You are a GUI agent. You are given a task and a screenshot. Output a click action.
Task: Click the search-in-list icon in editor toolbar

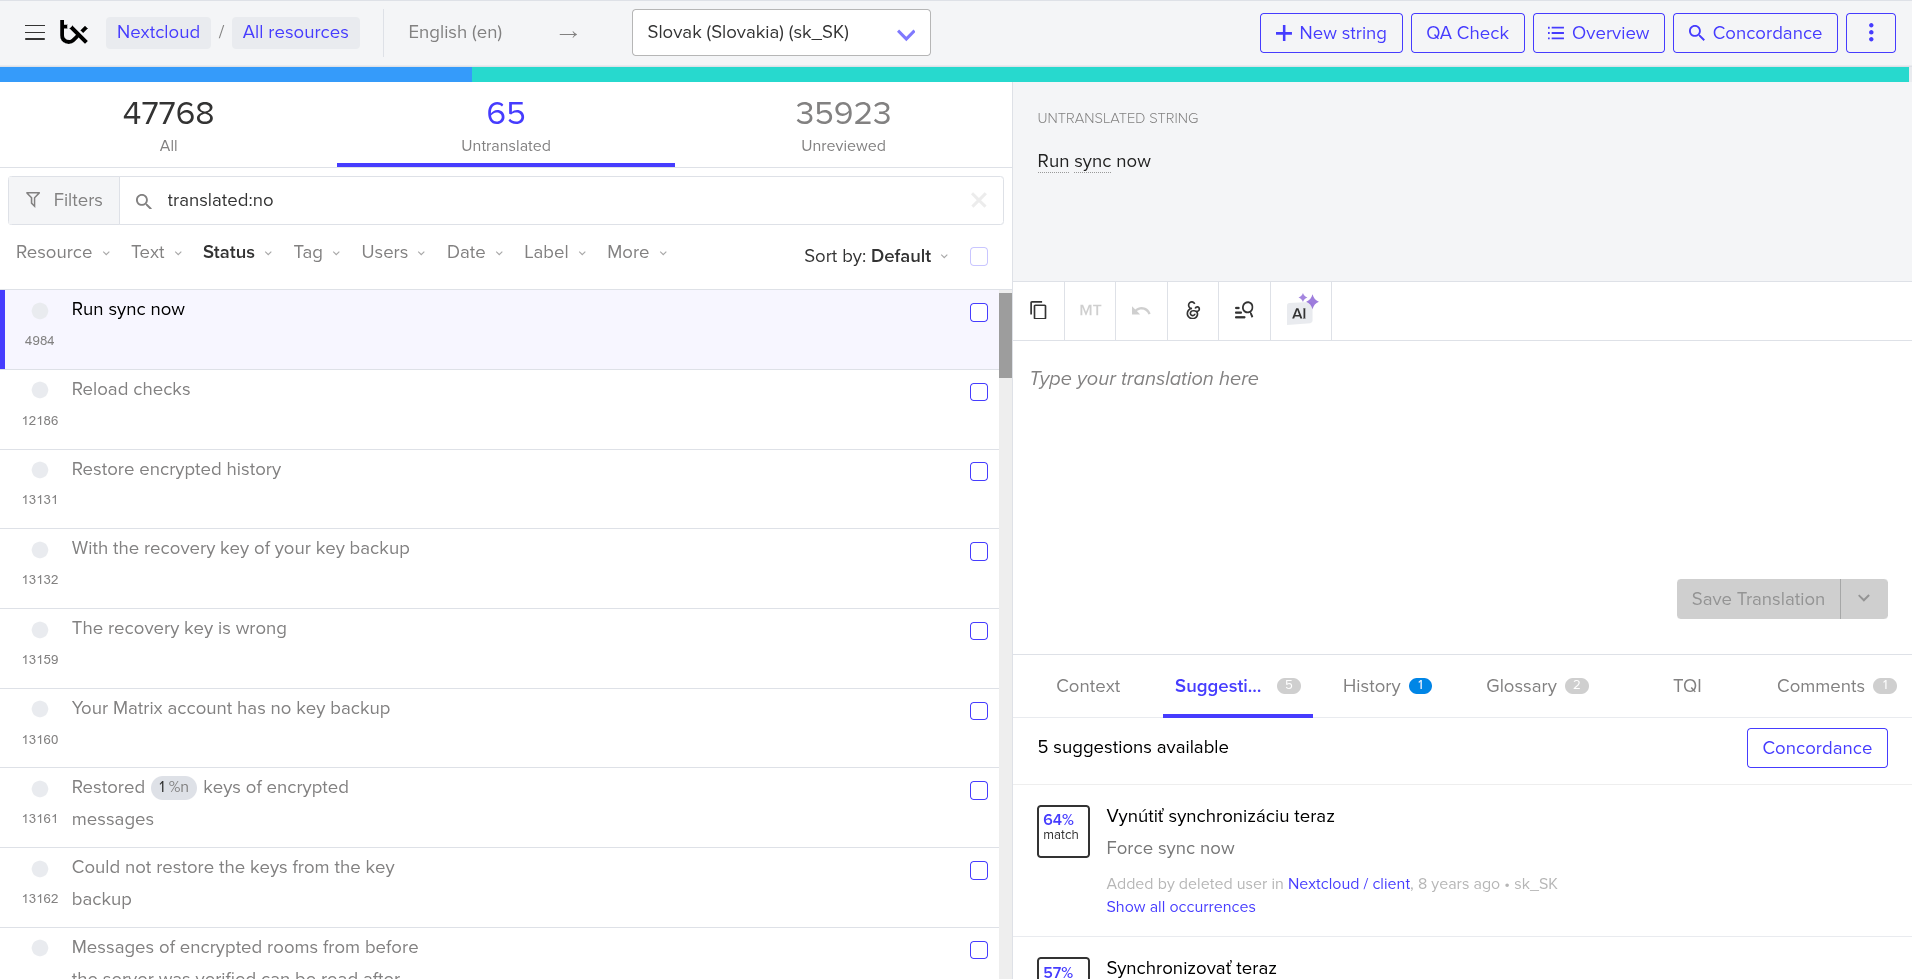(x=1244, y=311)
